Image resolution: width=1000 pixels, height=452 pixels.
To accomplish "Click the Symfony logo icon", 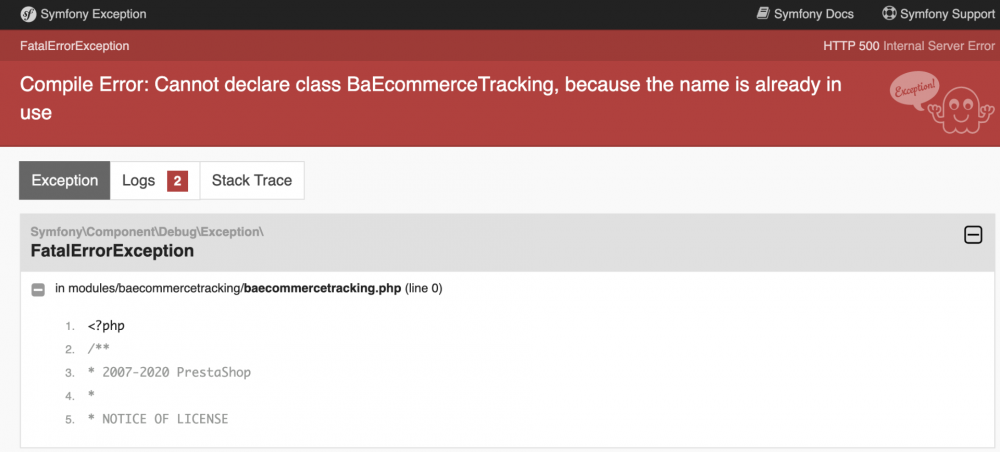I will [x=28, y=14].
